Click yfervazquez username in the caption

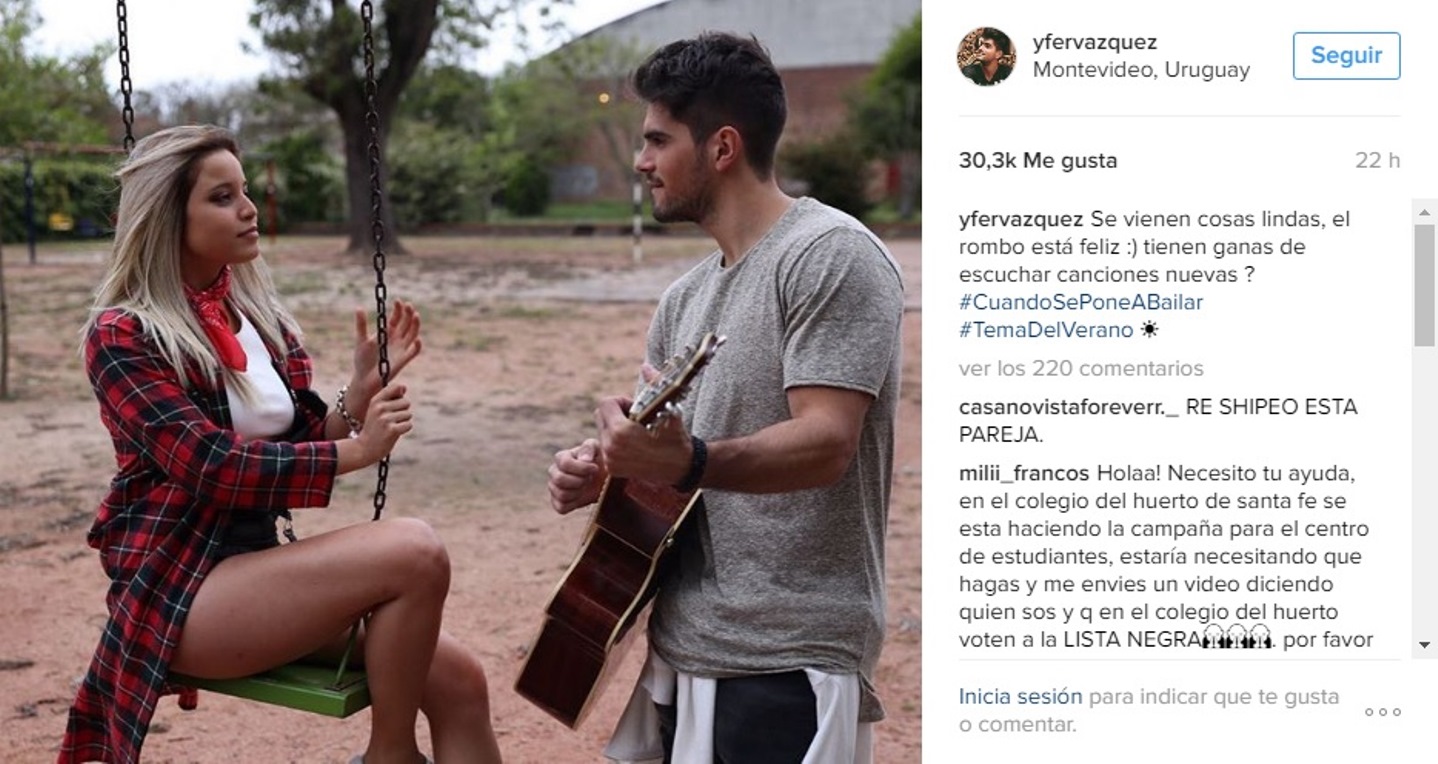(x=1021, y=219)
